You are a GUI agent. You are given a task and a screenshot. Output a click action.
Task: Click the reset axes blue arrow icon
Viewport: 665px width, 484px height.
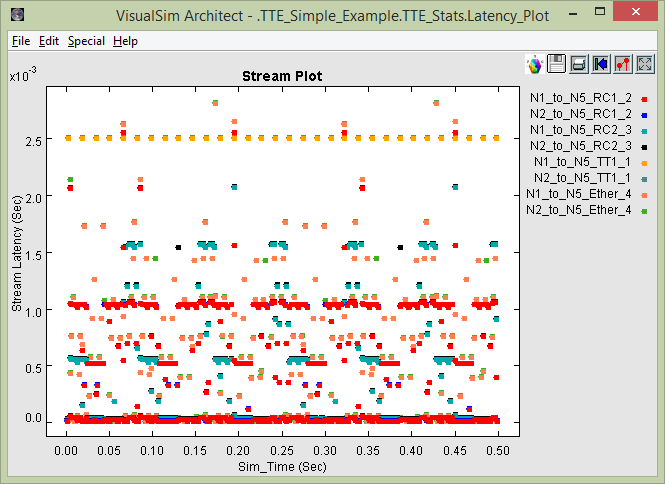(601, 65)
